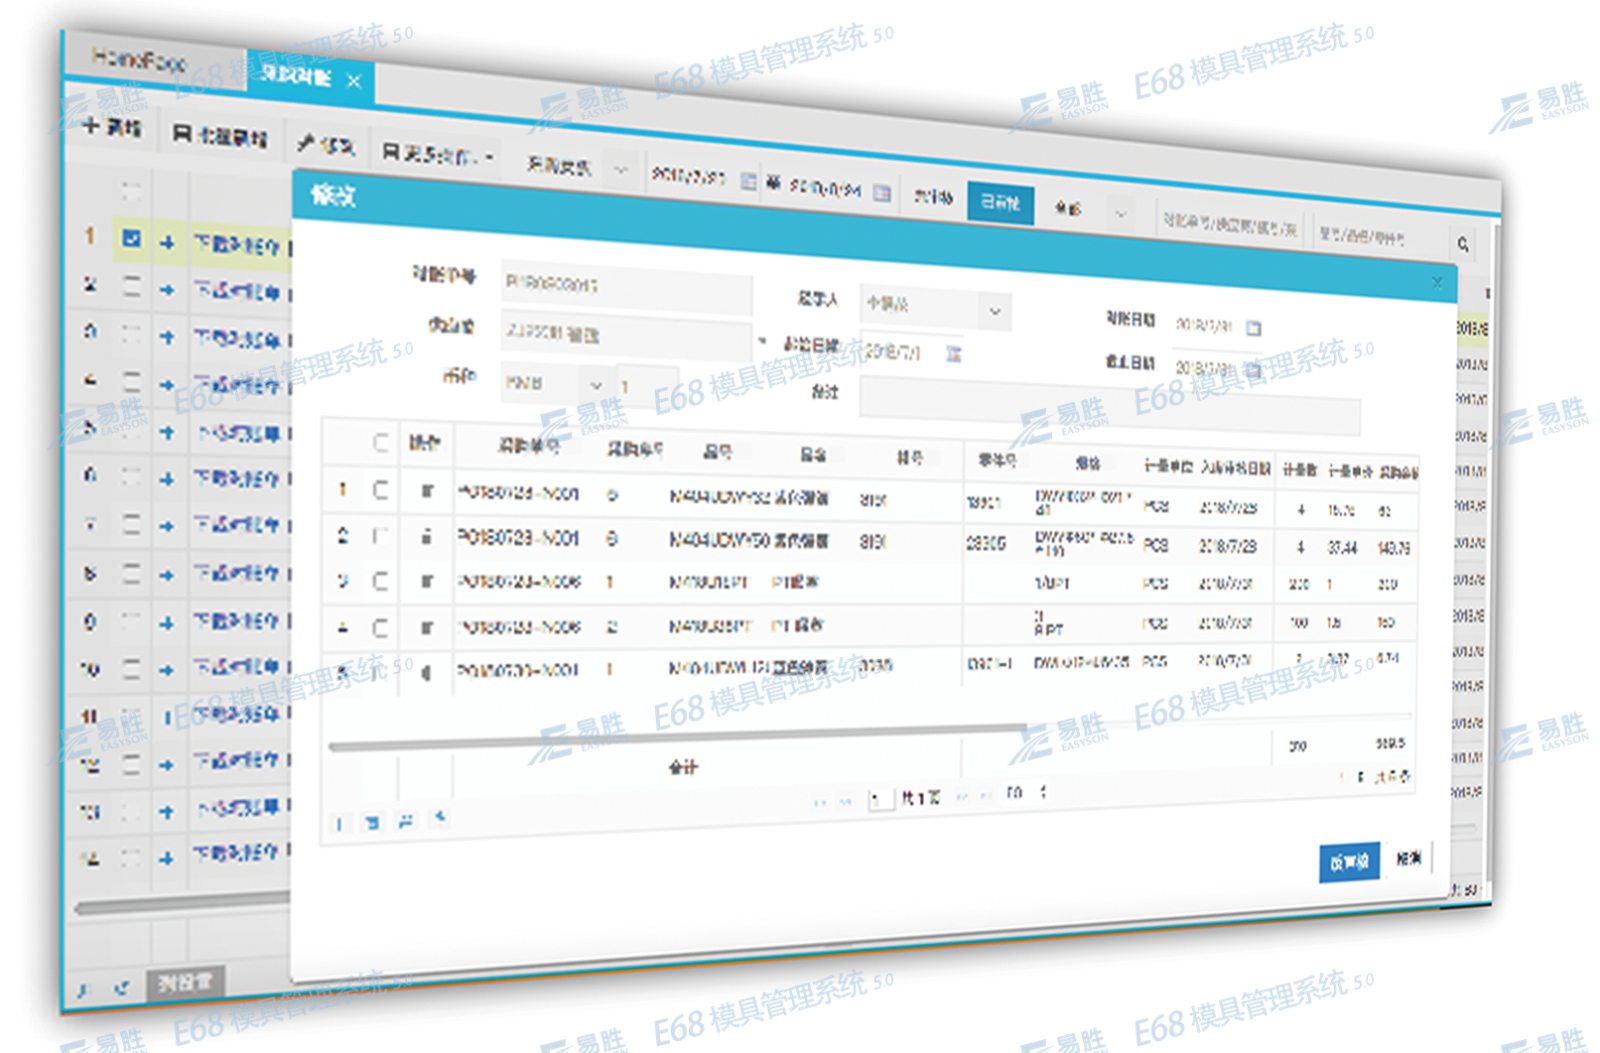Click the page number box in dialog pager
This screenshot has height=1053, width=1600.
[x=880, y=800]
